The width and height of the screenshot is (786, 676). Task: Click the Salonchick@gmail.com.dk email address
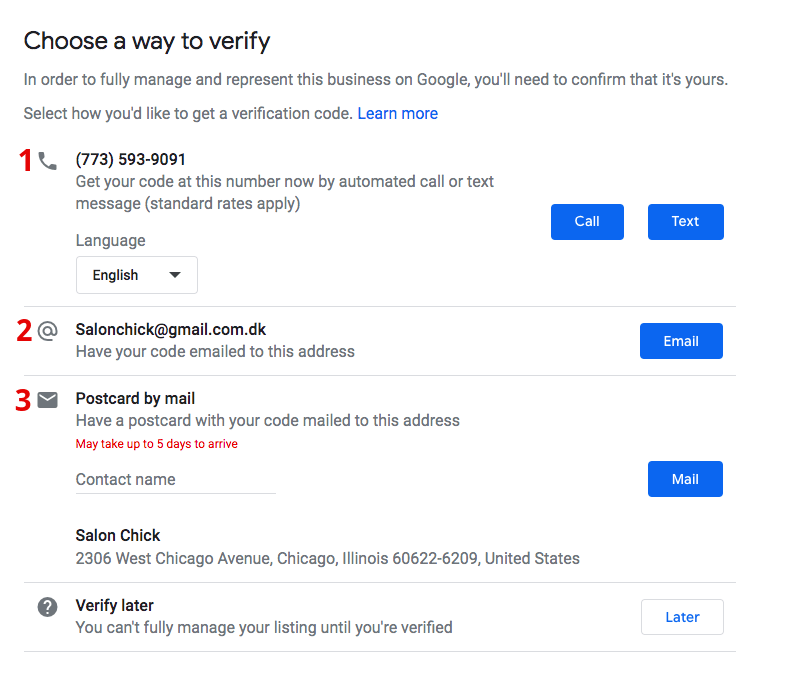point(171,330)
